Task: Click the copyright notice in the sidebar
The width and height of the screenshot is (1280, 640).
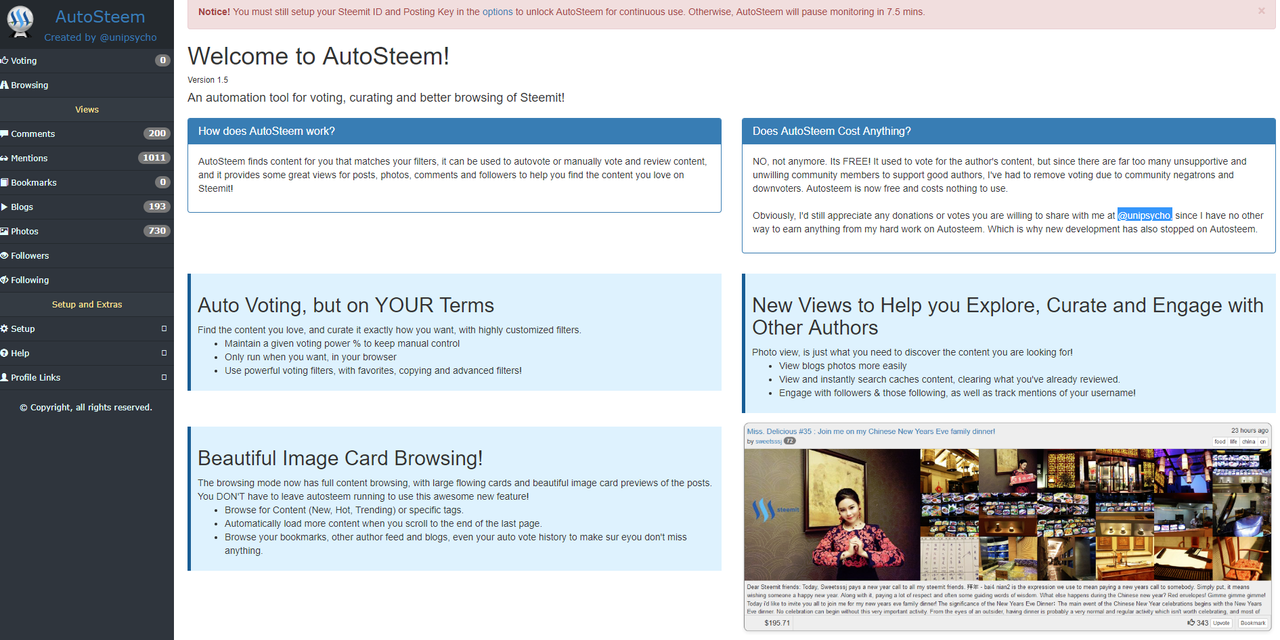Action: [86, 407]
